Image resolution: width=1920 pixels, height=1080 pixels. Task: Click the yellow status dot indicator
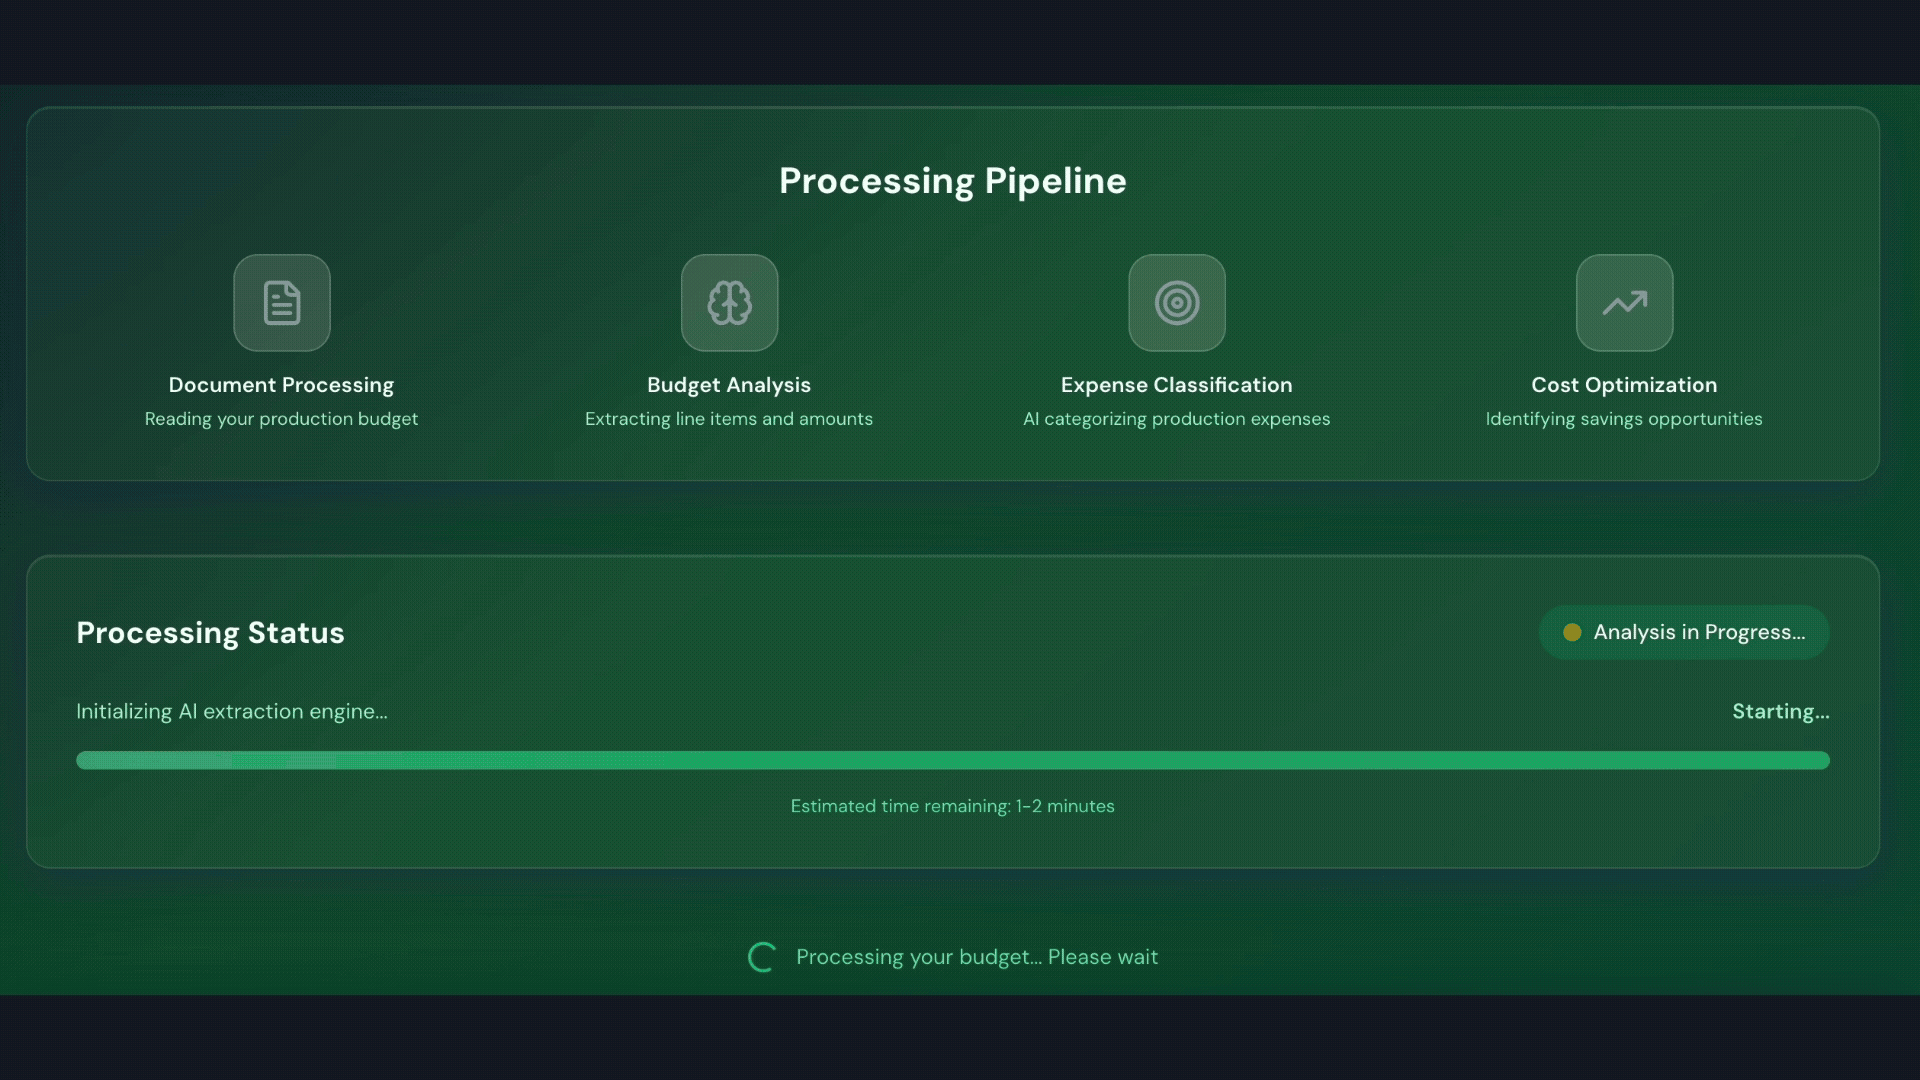point(1572,632)
